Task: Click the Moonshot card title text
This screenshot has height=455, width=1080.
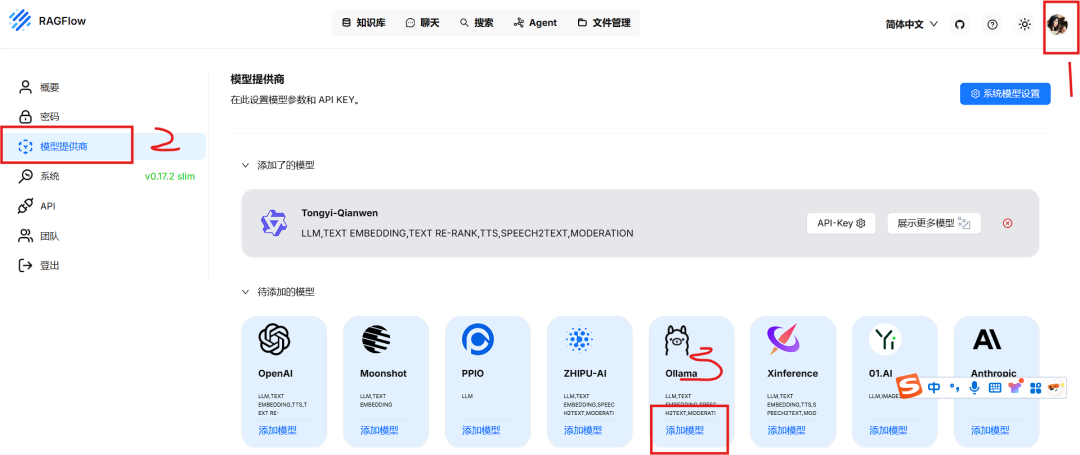Action: 383,373
